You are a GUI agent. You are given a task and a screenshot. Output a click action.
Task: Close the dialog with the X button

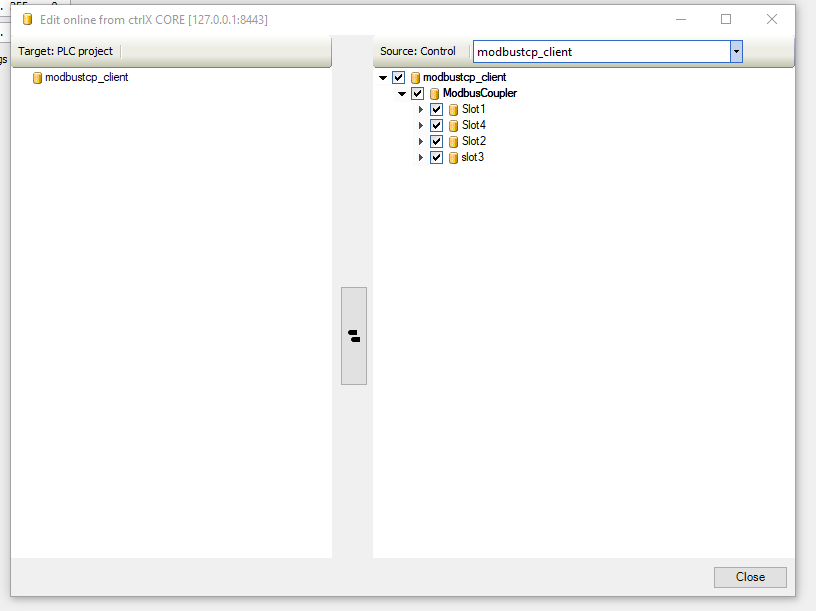click(772, 19)
